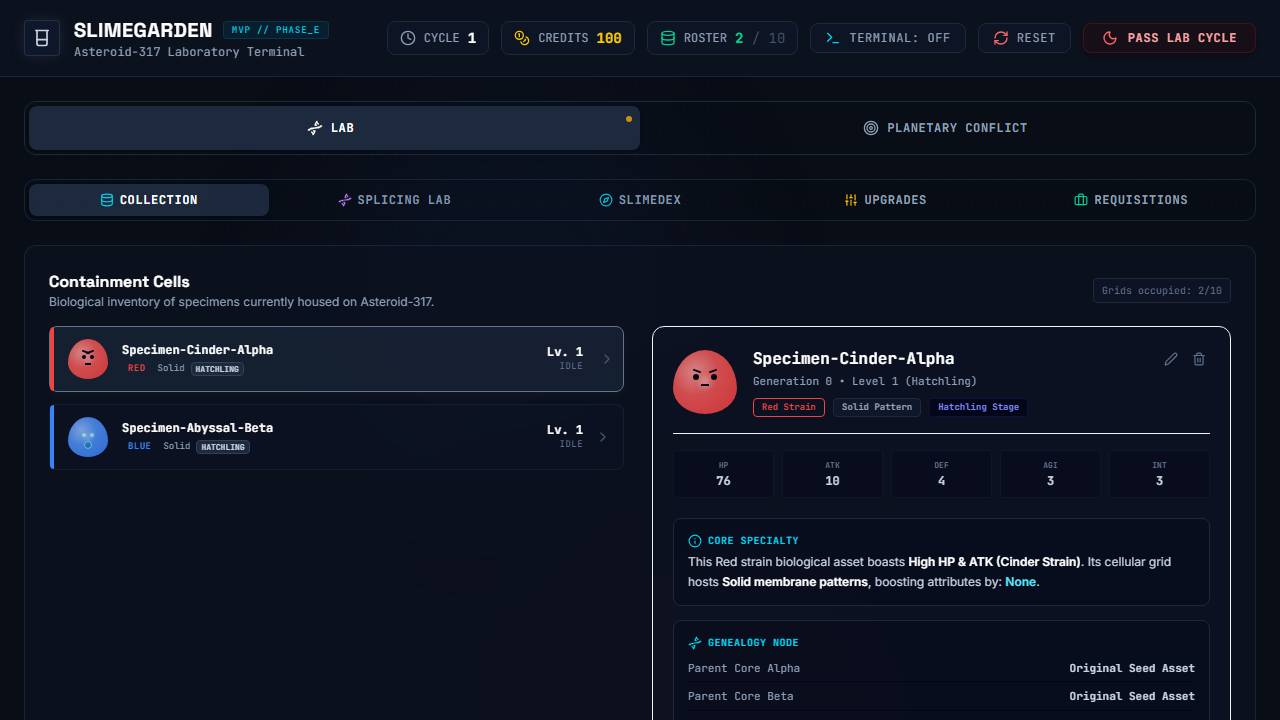Click the SlimeGarden flask logo icon

42,38
